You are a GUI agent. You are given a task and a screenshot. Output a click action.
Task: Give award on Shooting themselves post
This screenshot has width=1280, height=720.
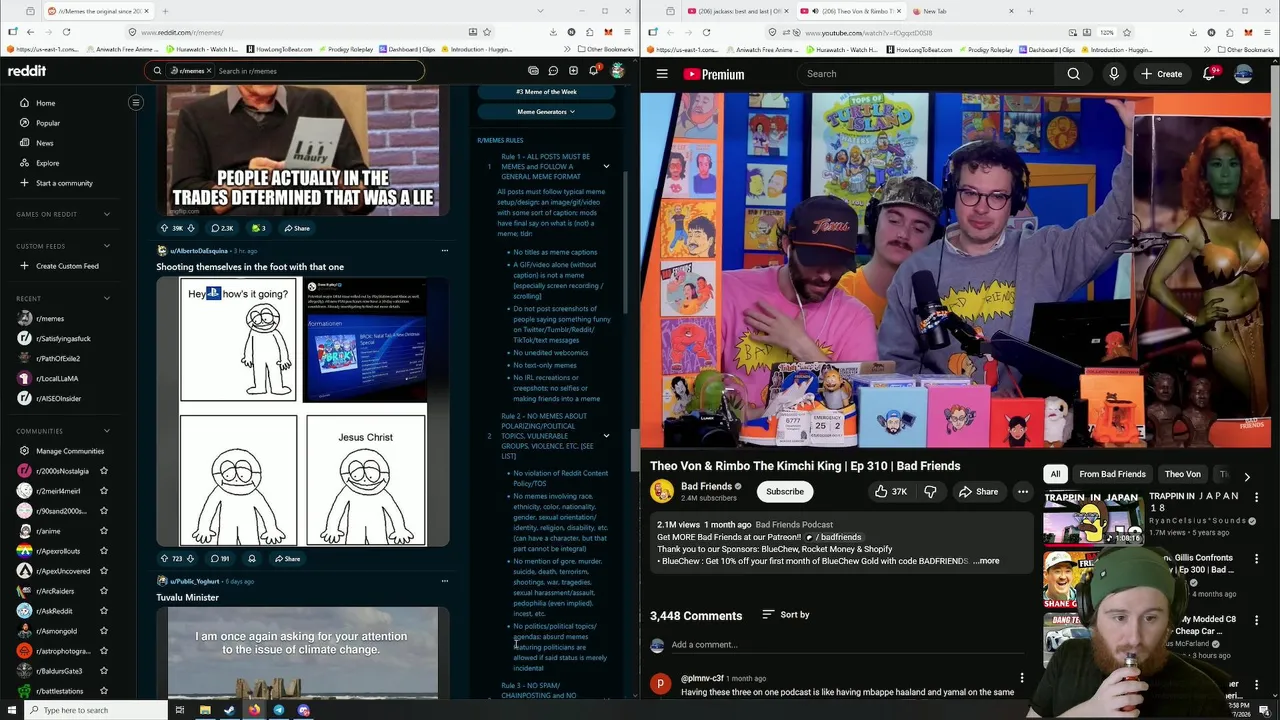pyautogui.click(x=252, y=559)
